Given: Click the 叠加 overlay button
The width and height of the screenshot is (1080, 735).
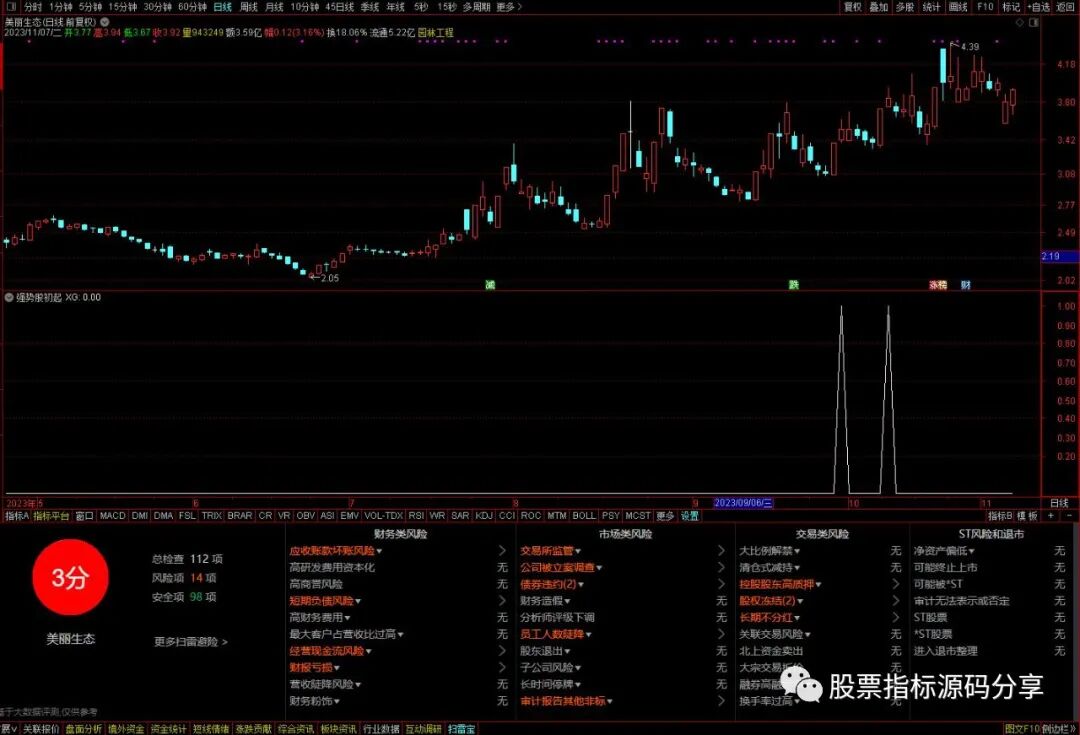Looking at the screenshot, I should 878,7.
